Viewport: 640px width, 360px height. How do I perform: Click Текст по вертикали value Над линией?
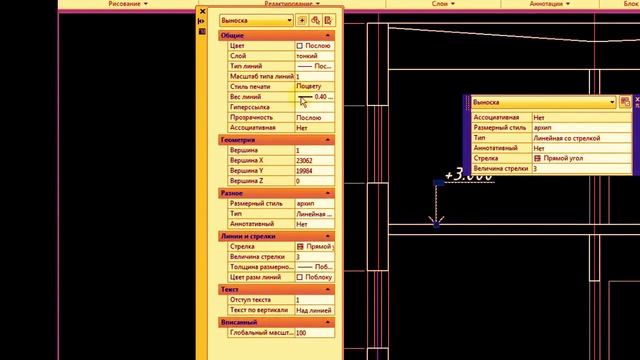pyautogui.click(x=314, y=310)
